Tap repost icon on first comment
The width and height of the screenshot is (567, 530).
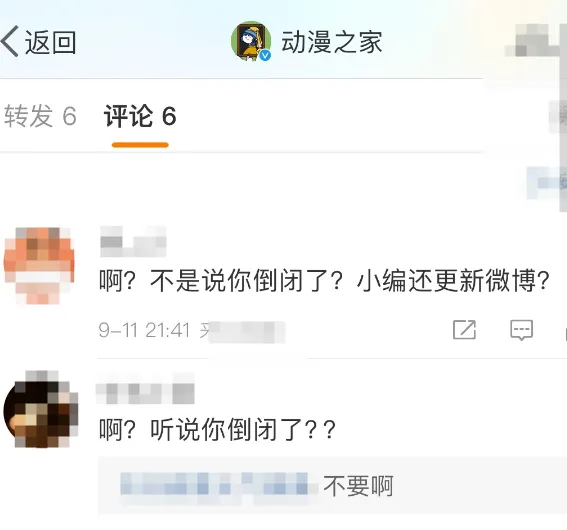tap(464, 330)
